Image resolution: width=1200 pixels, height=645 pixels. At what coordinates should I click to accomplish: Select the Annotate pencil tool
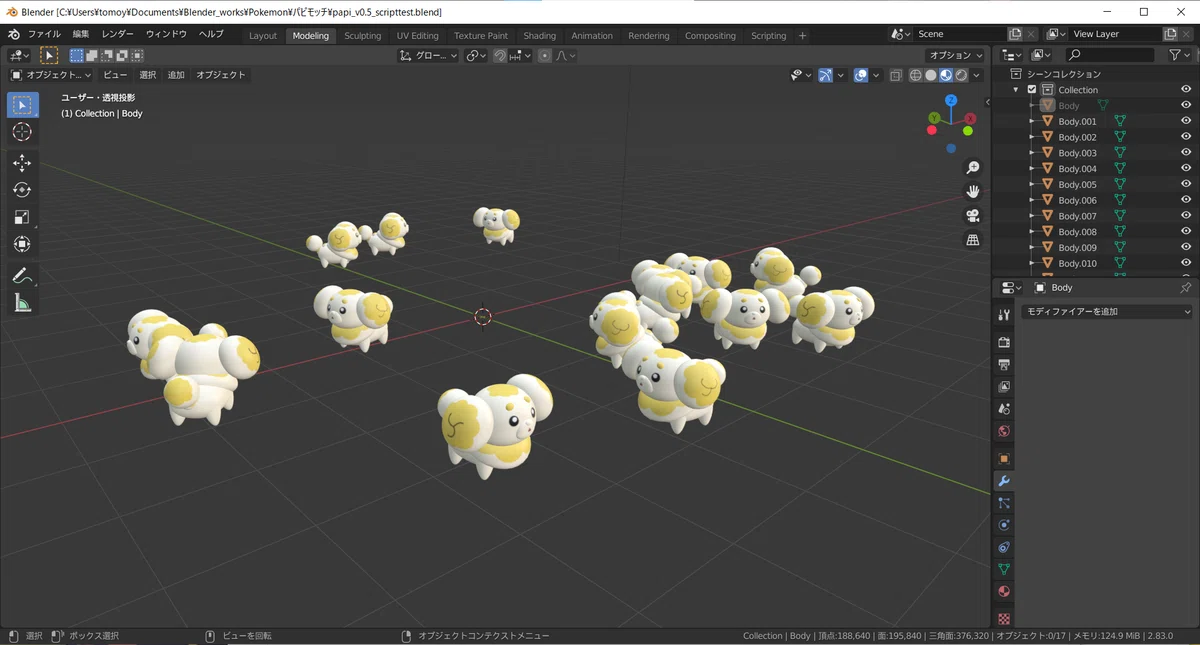(22, 275)
